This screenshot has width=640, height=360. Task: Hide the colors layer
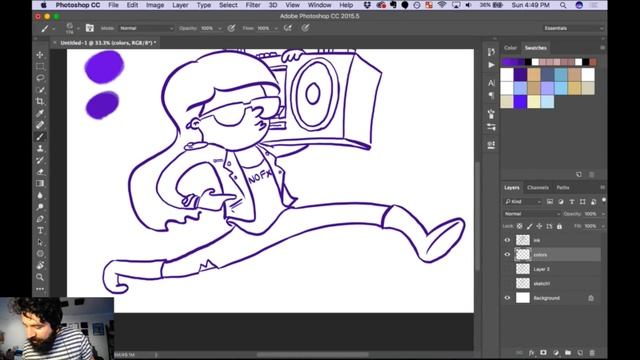(507, 255)
